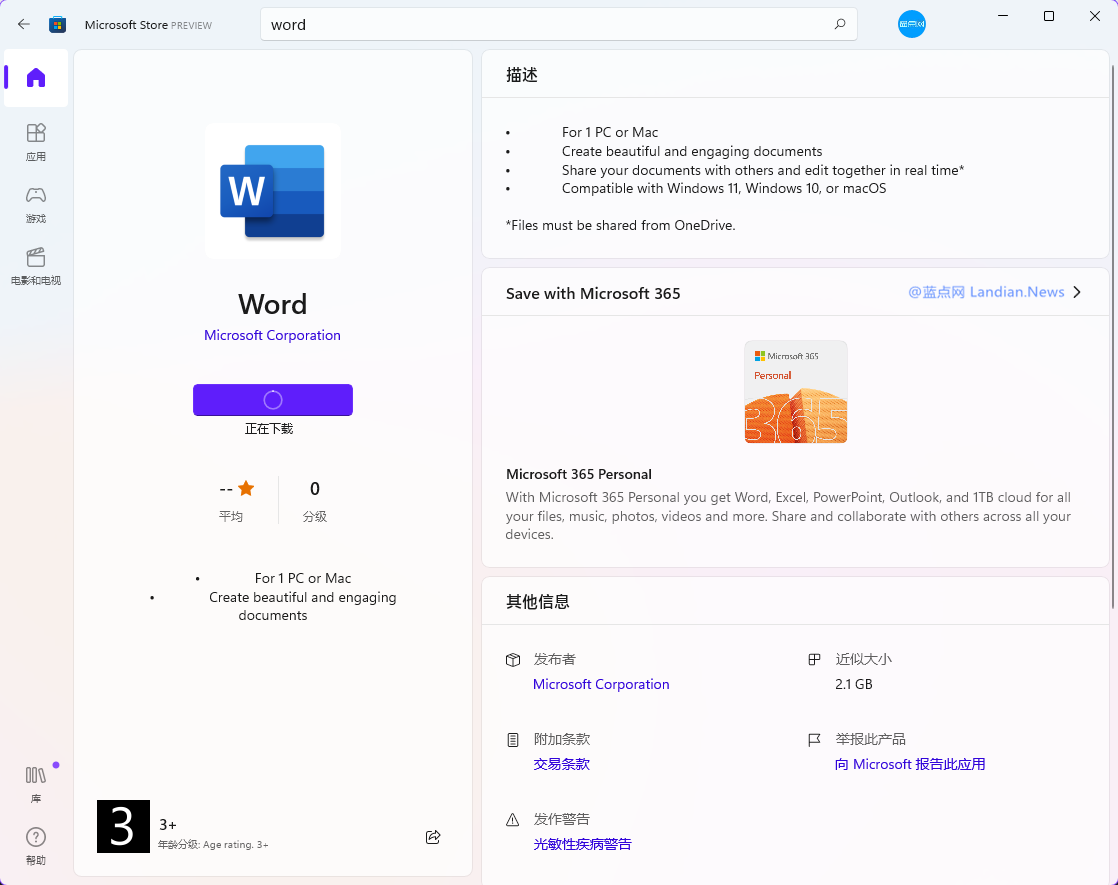The image size is (1118, 885).
Task: Click the Microsoft 365 Personal thumbnail
Action: [796, 392]
